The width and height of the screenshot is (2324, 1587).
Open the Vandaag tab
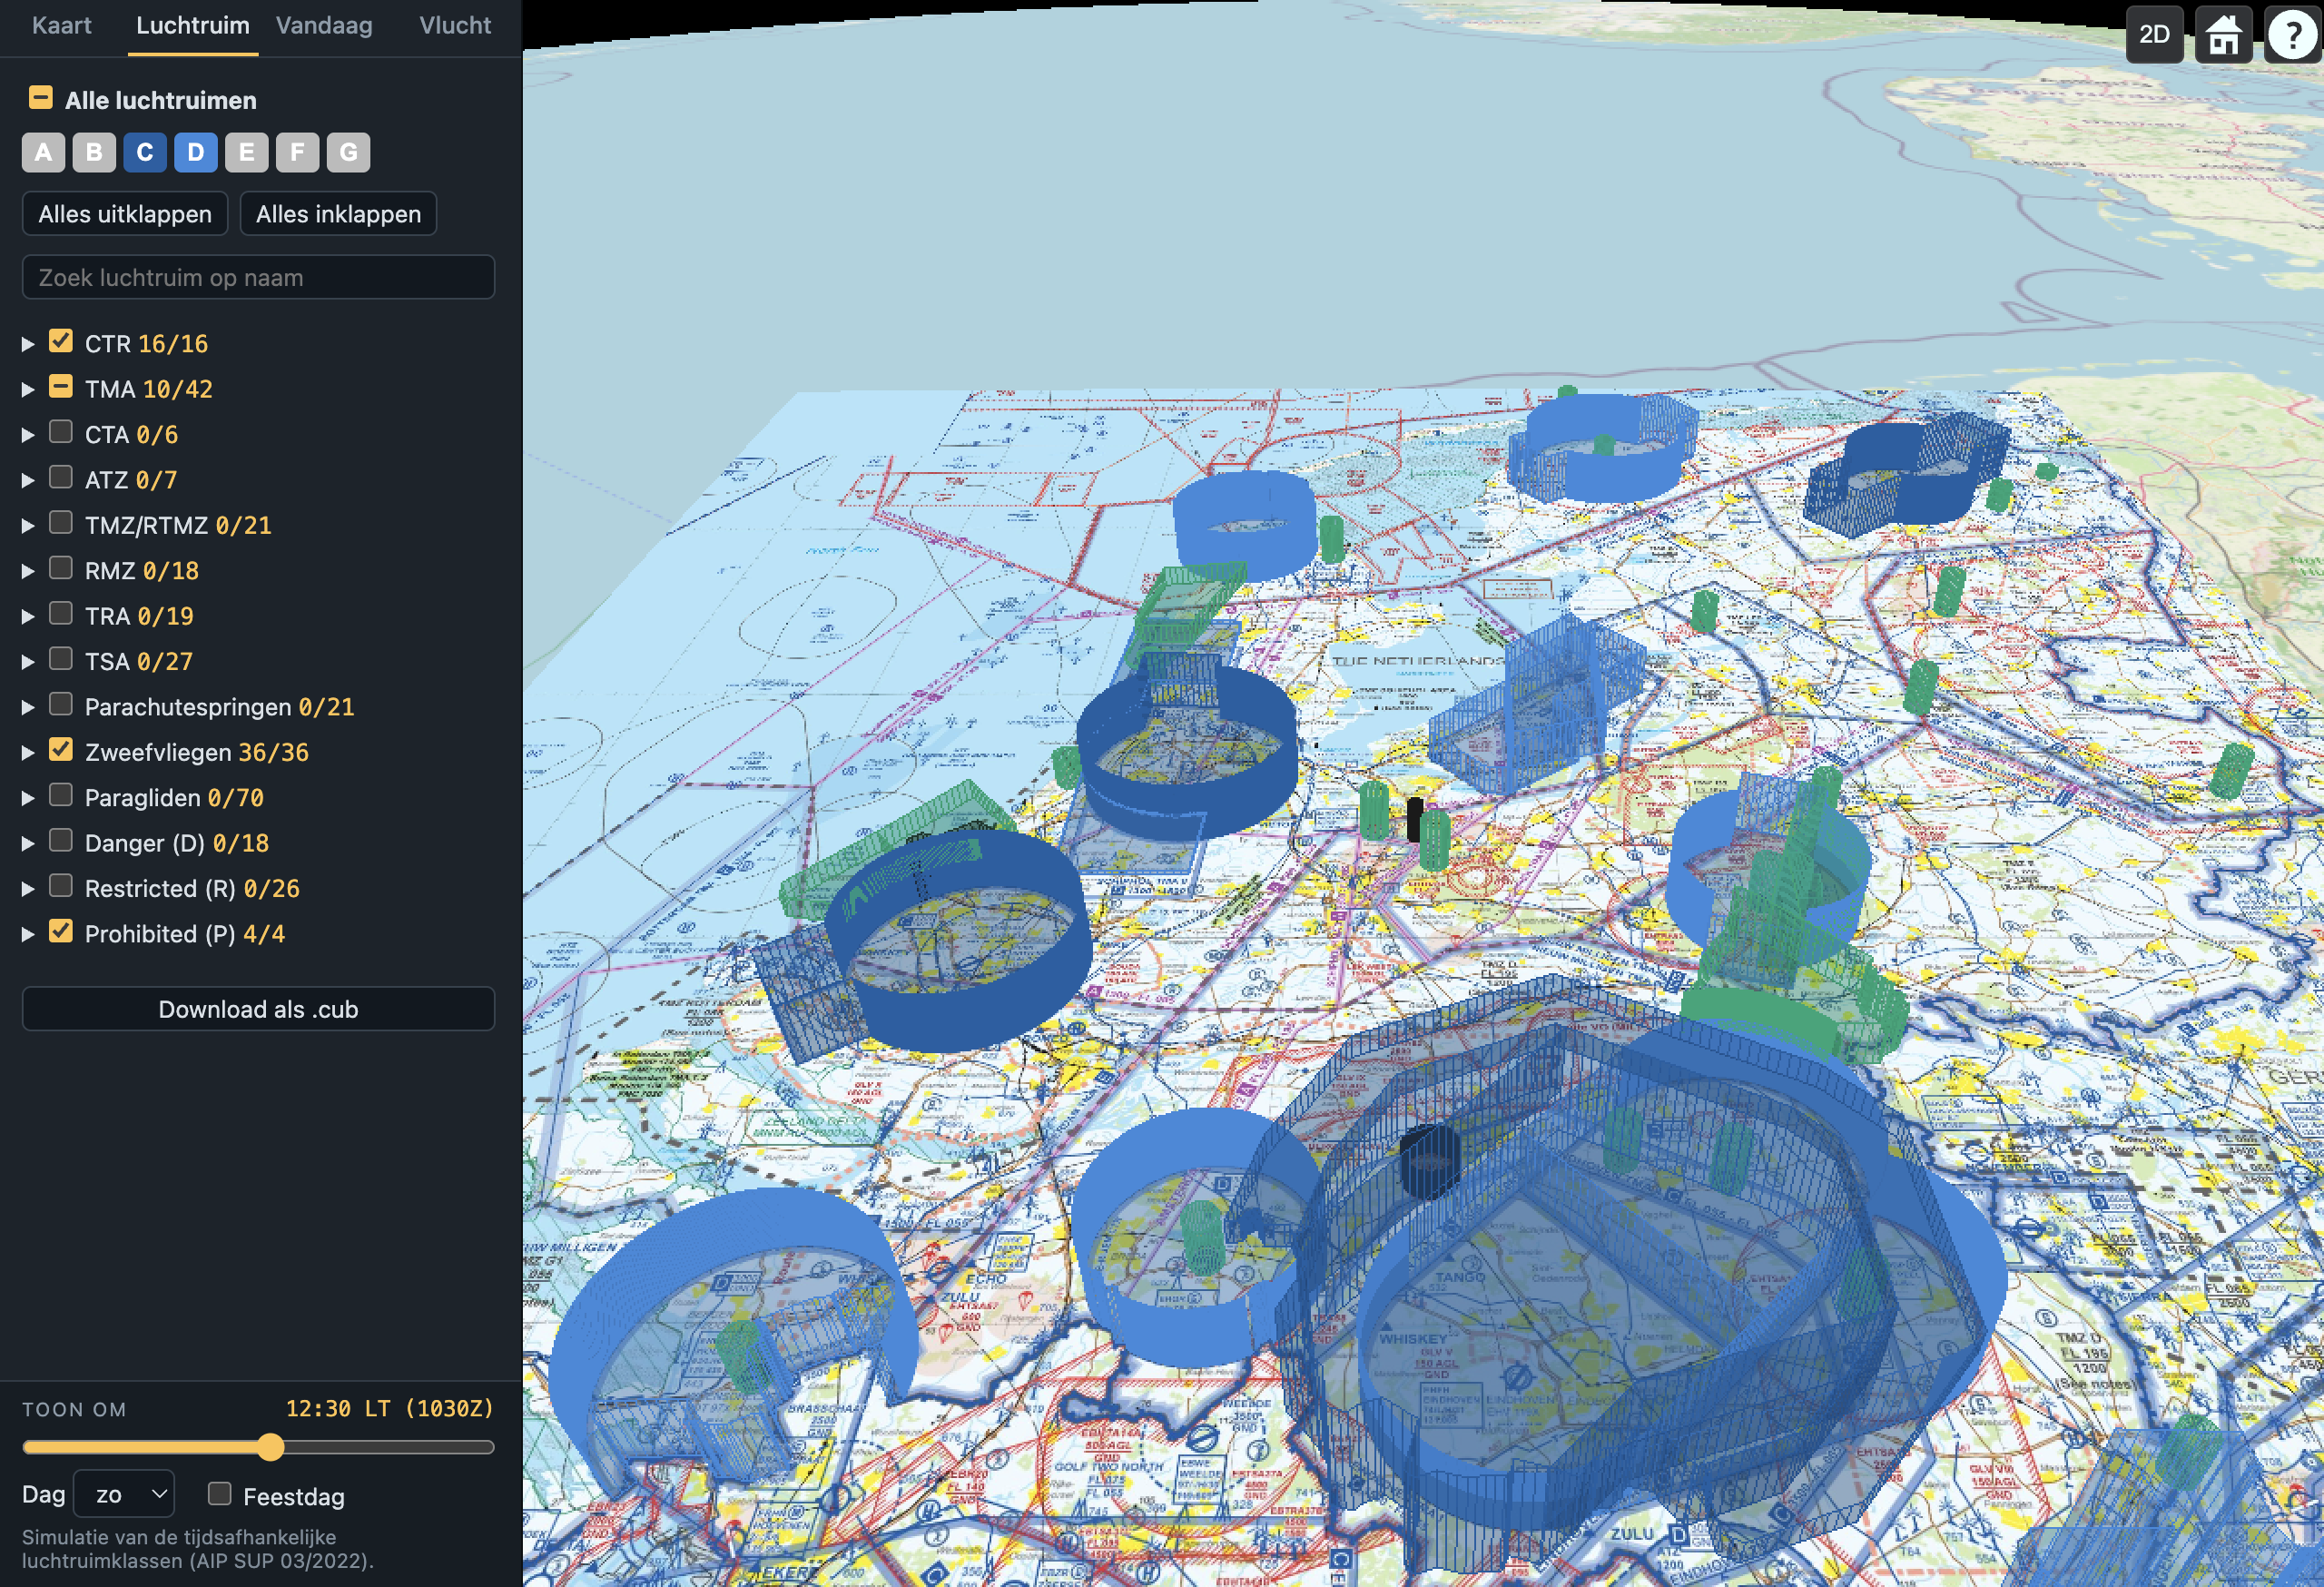[324, 26]
